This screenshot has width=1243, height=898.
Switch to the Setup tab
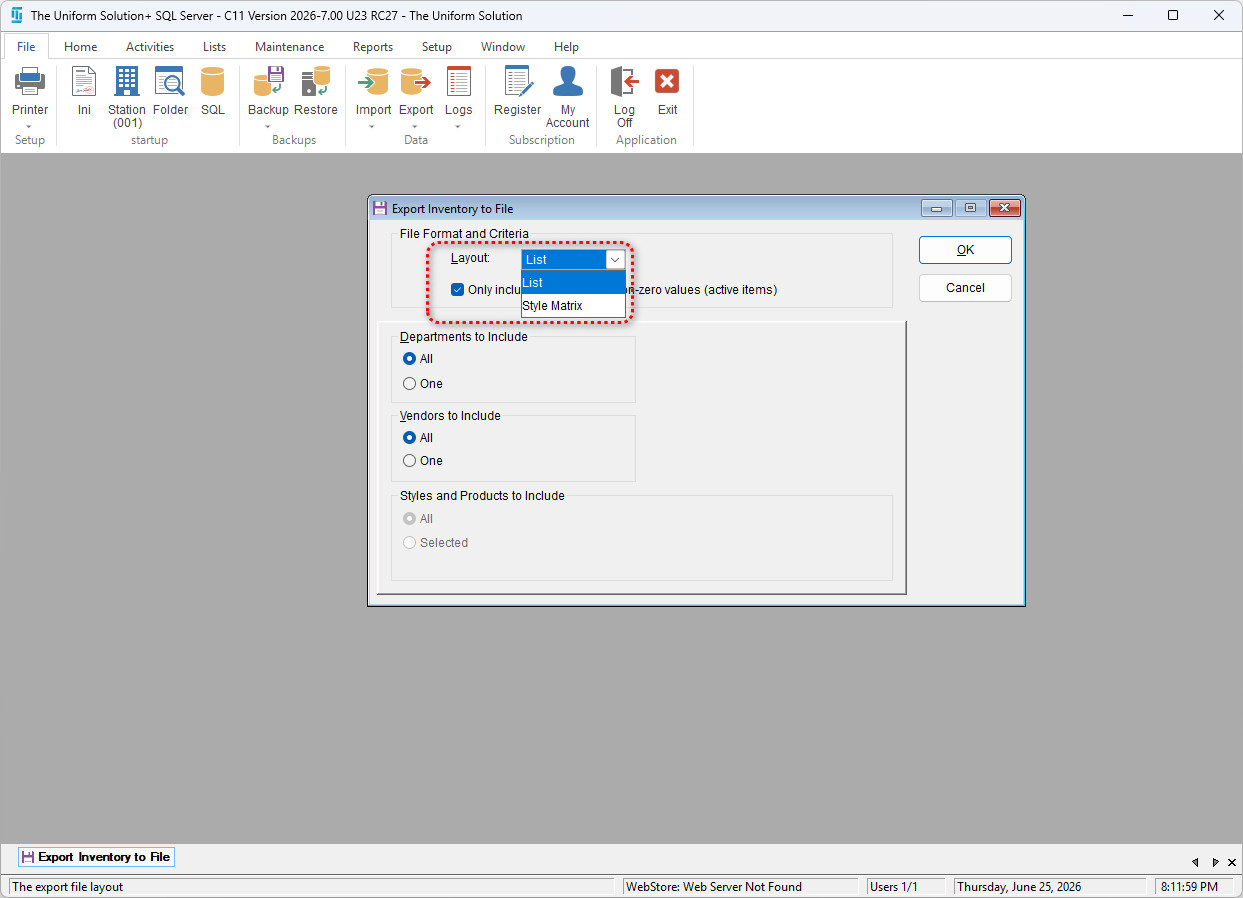tap(436, 46)
